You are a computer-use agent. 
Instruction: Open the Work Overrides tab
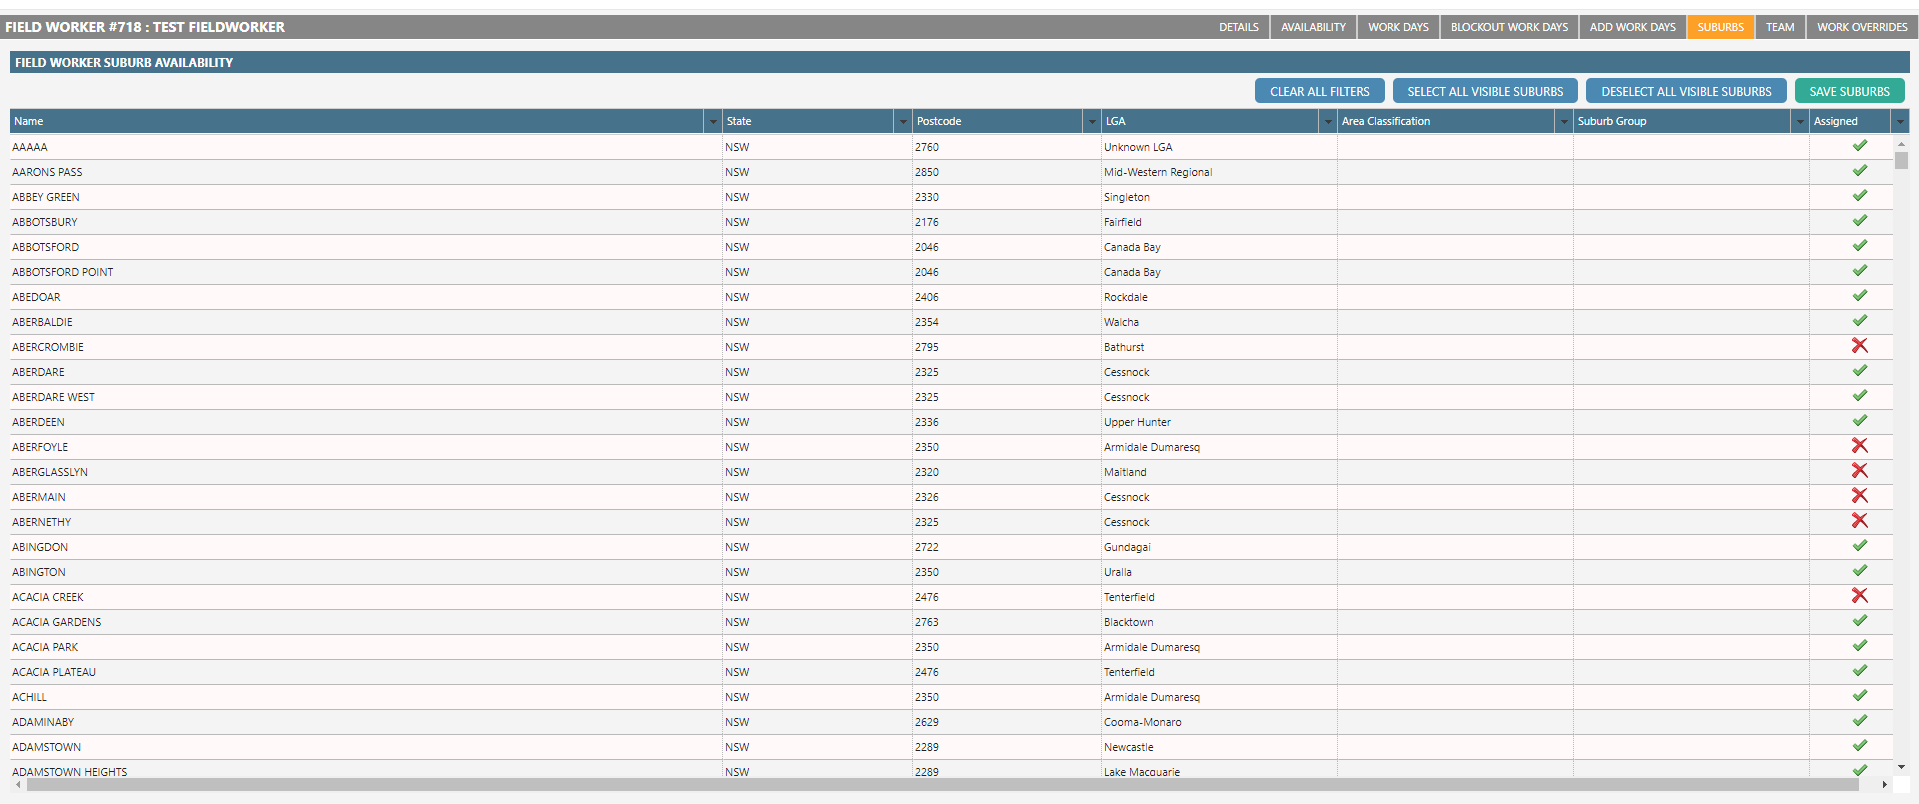click(x=1861, y=27)
